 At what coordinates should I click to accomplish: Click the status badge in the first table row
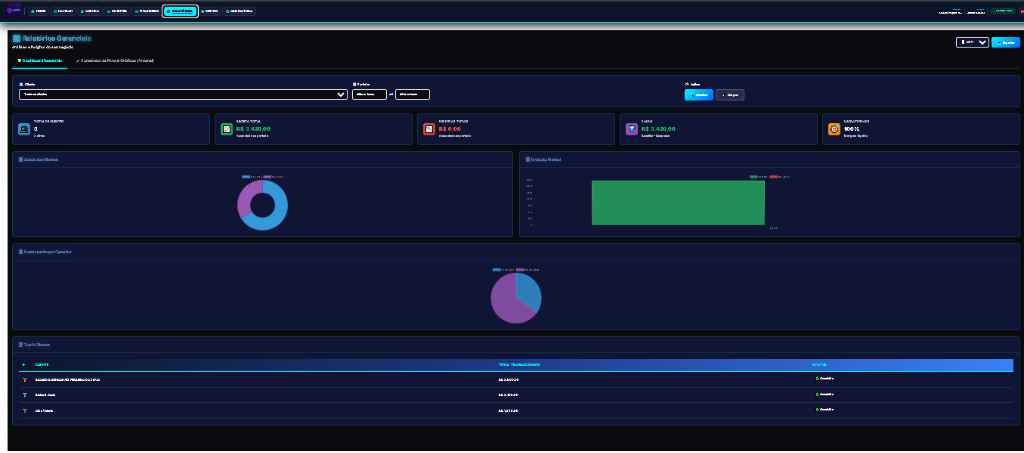(825, 379)
